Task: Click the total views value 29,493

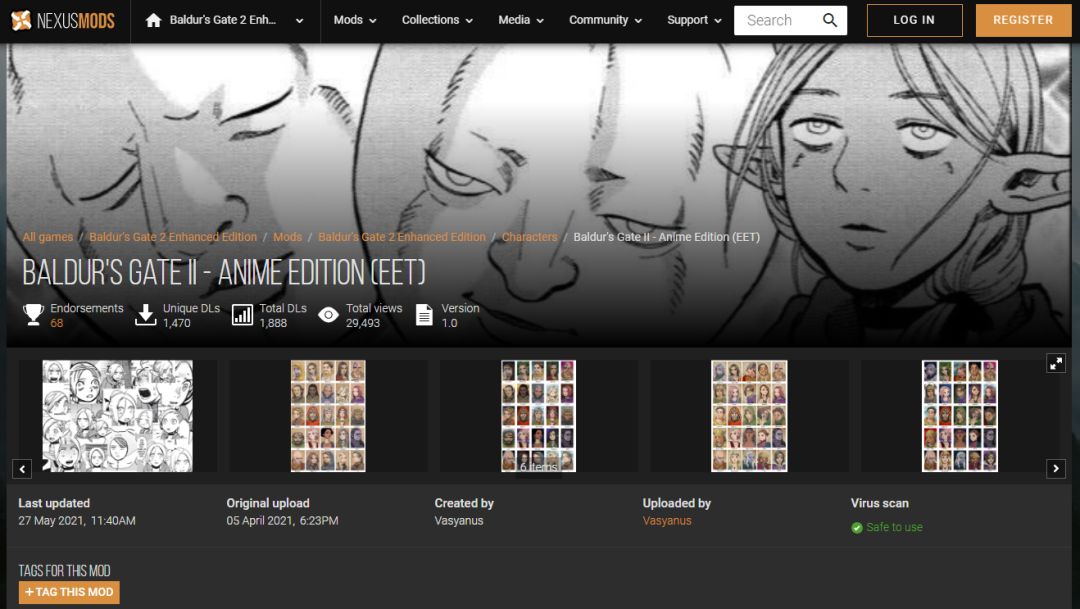Action: [363, 323]
